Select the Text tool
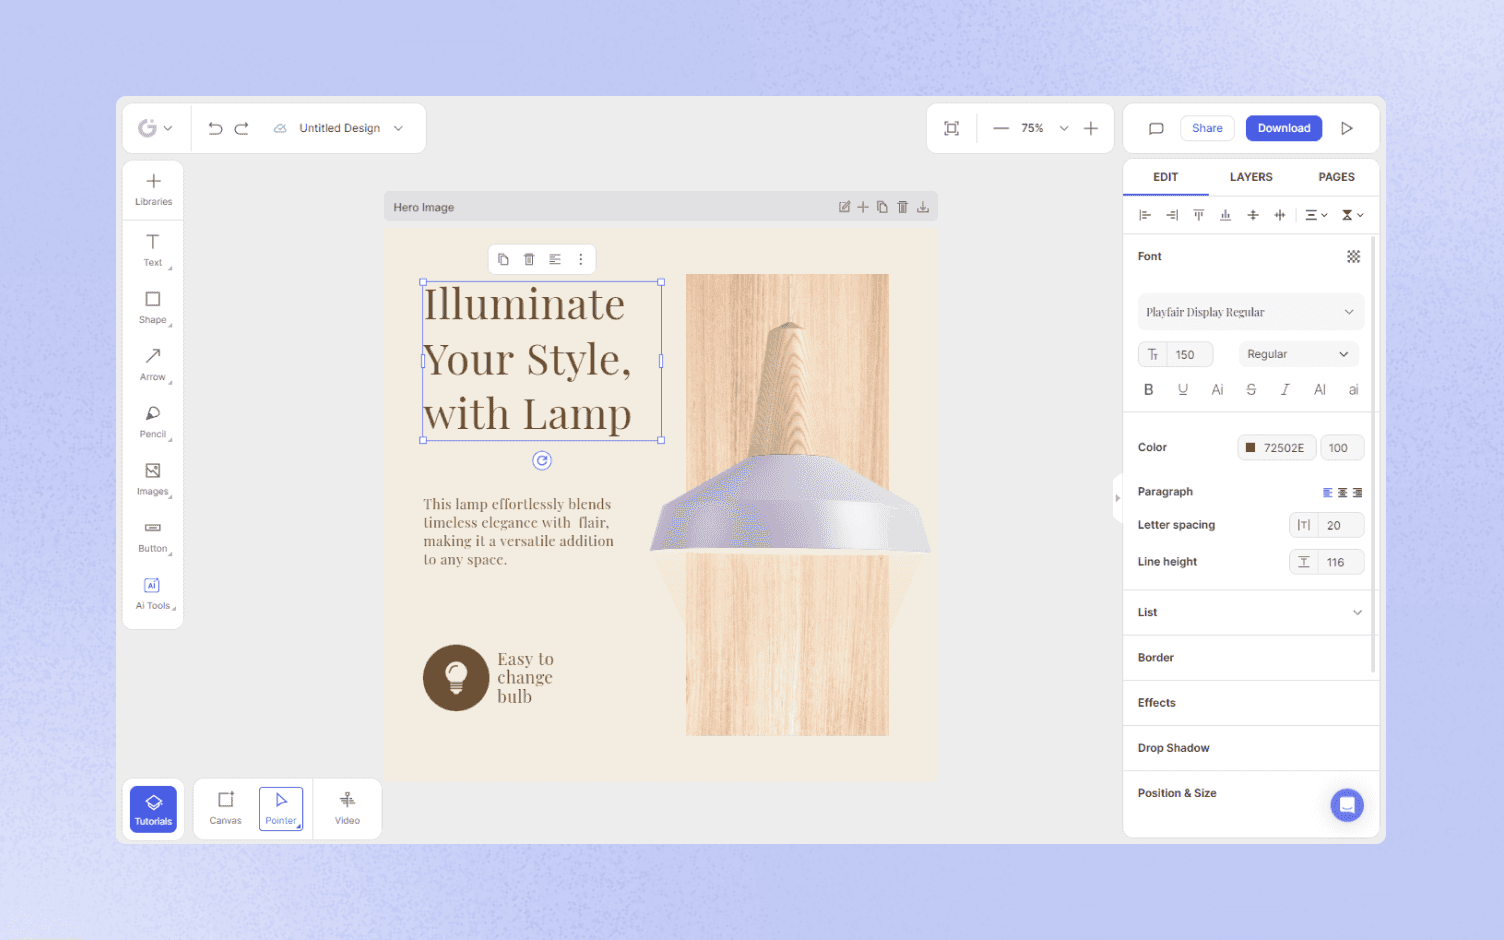The width and height of the screenshot is (1504, 940). pos(153,250)
